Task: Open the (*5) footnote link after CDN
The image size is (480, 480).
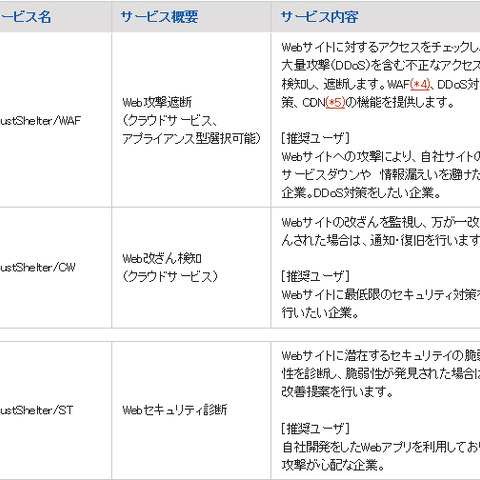Action: 335,102
